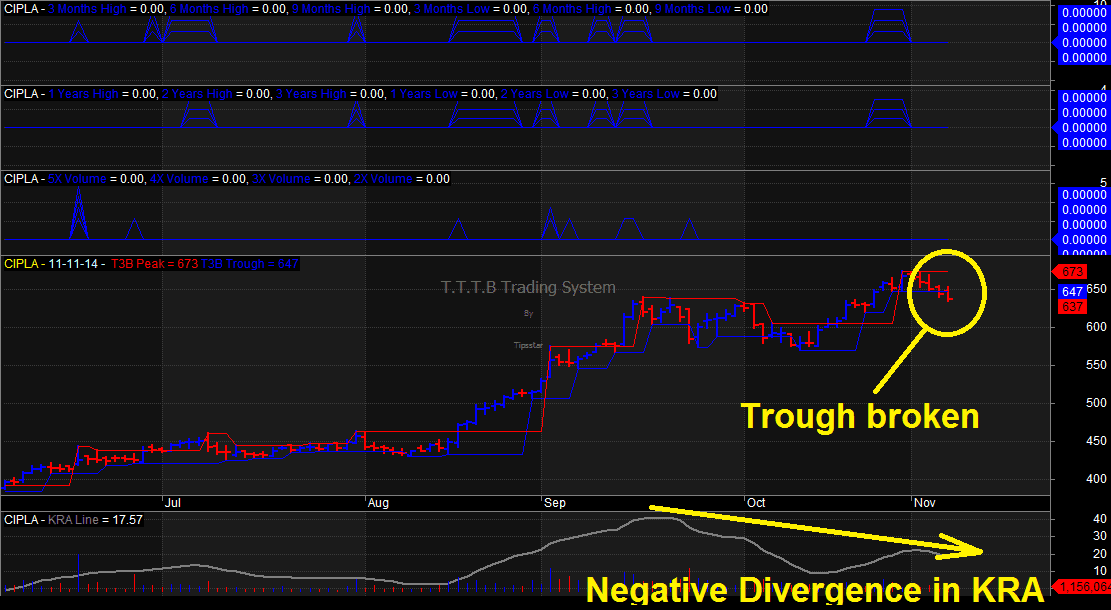This screenshot has height=610, width=1111.
Task: Click the "Nov" label on the date axis
Action: (x=925, y=503)
